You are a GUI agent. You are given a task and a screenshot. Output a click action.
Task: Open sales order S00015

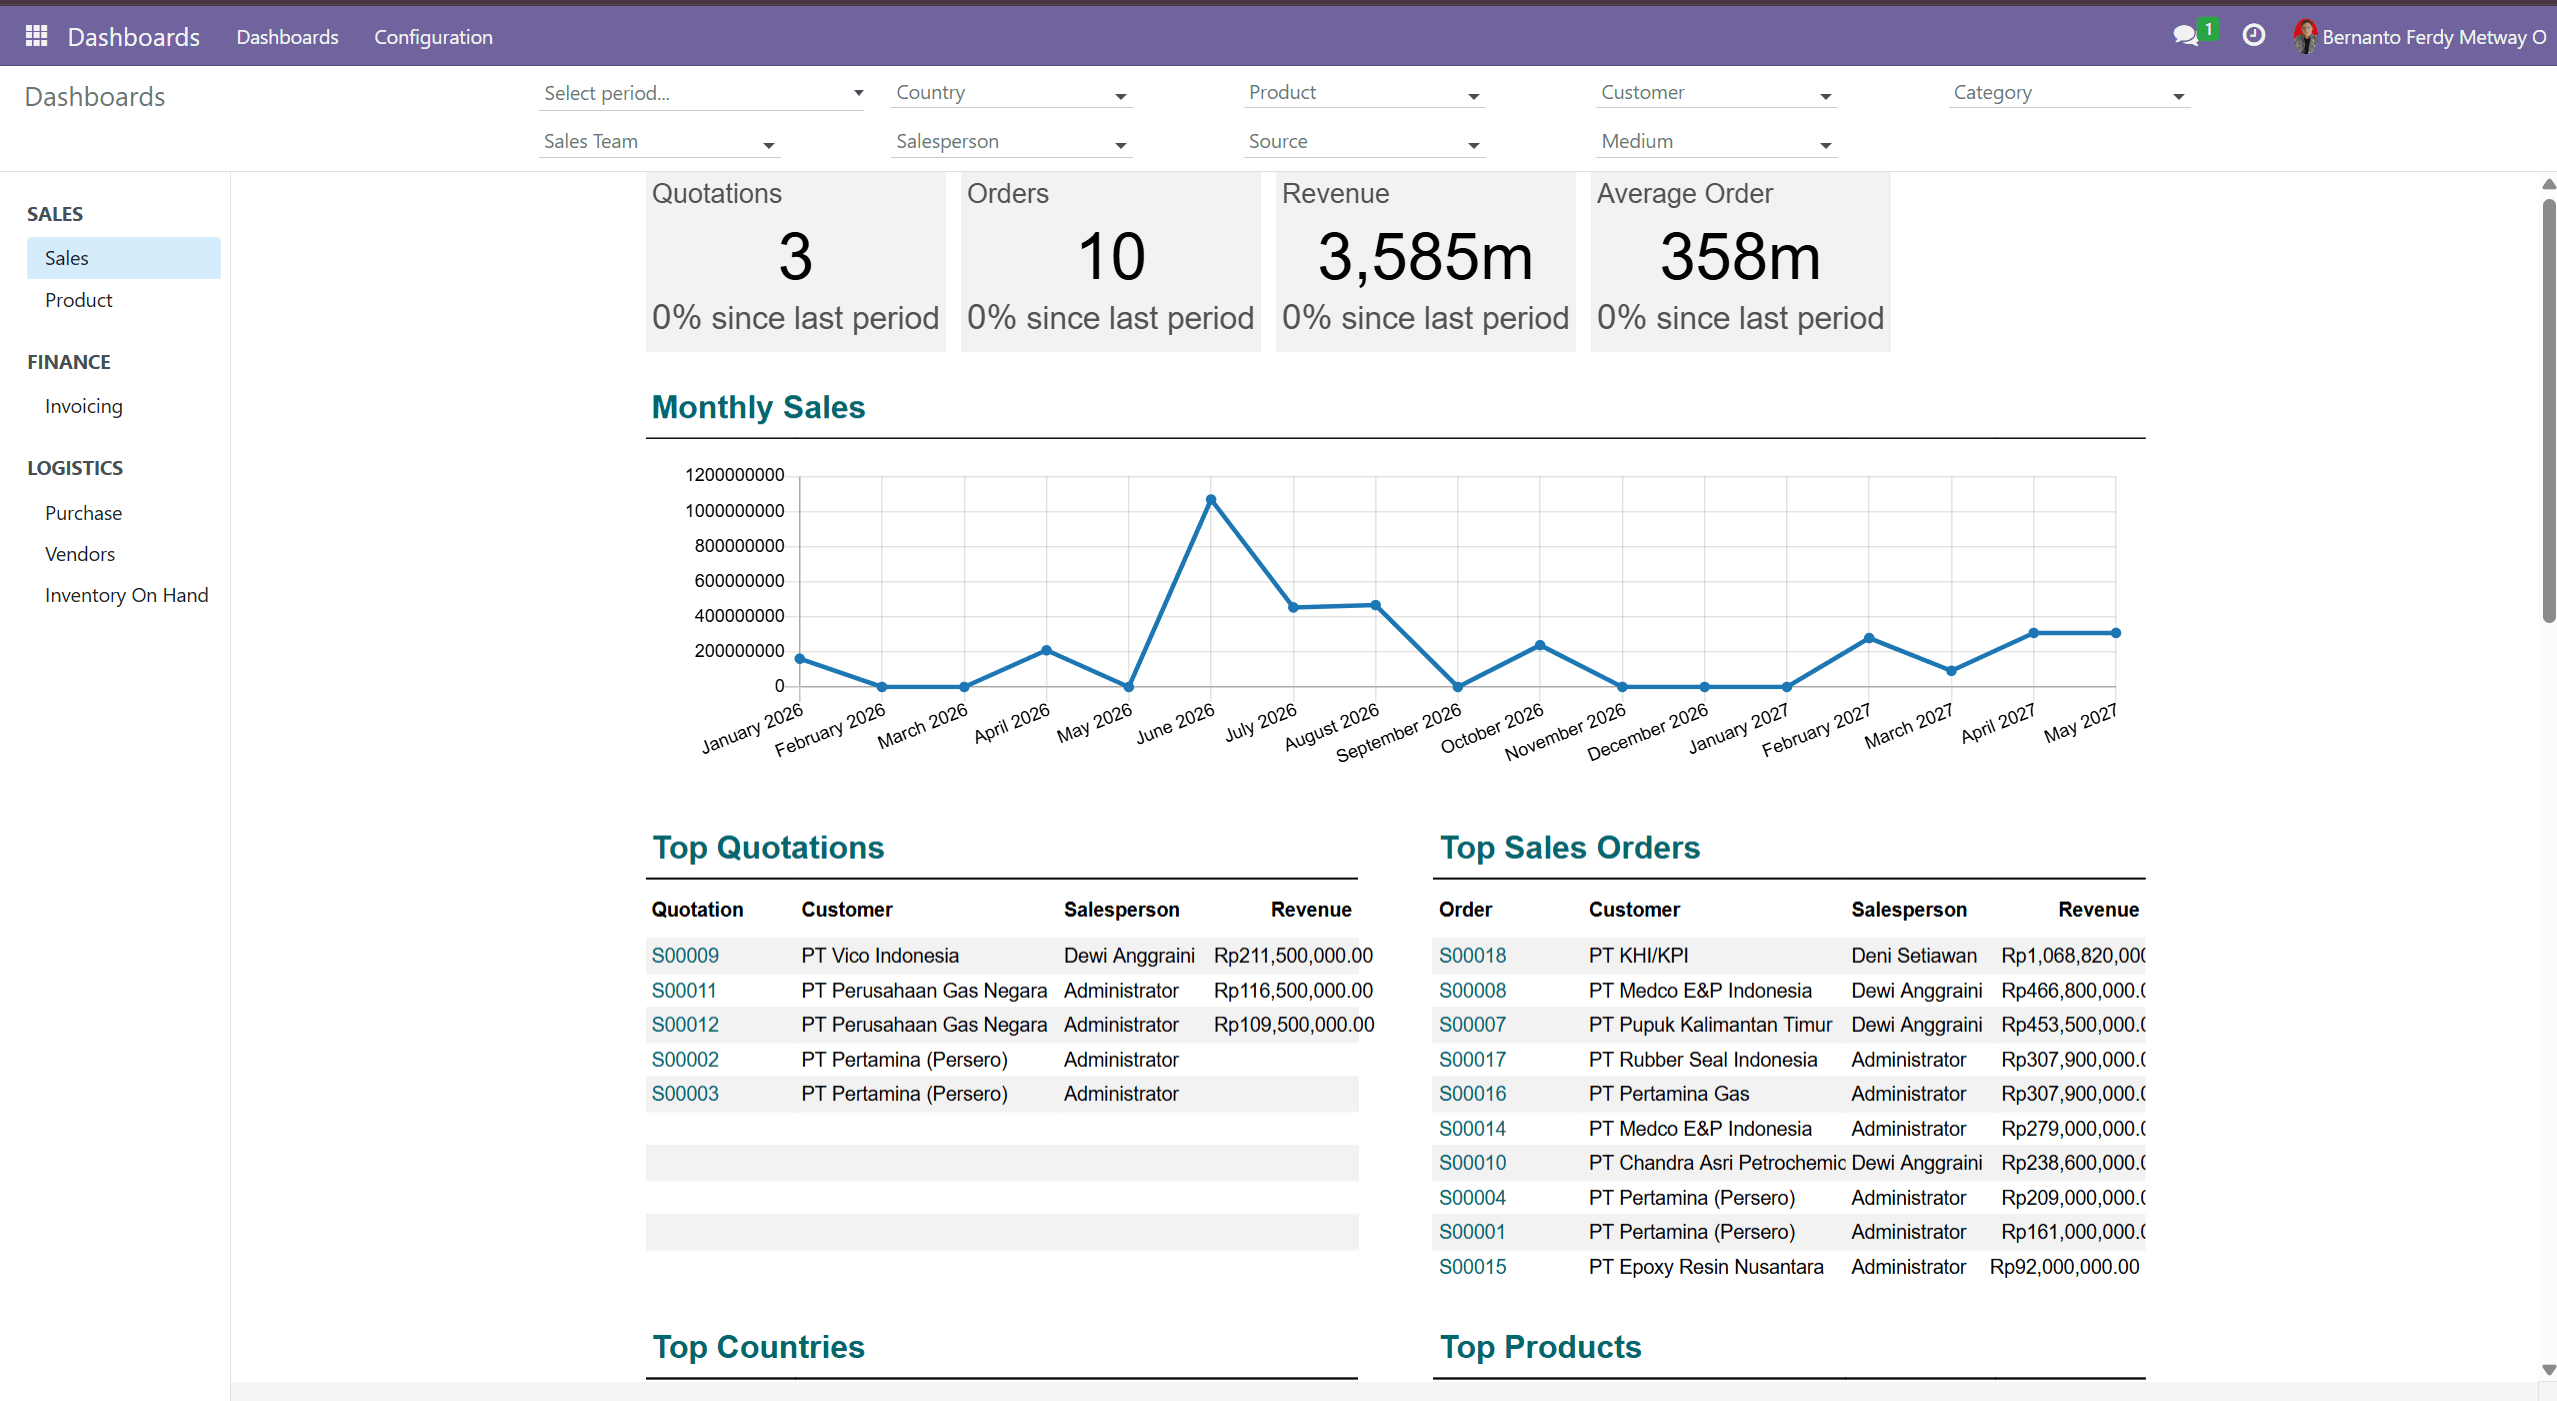(x=1472, y=1267)
